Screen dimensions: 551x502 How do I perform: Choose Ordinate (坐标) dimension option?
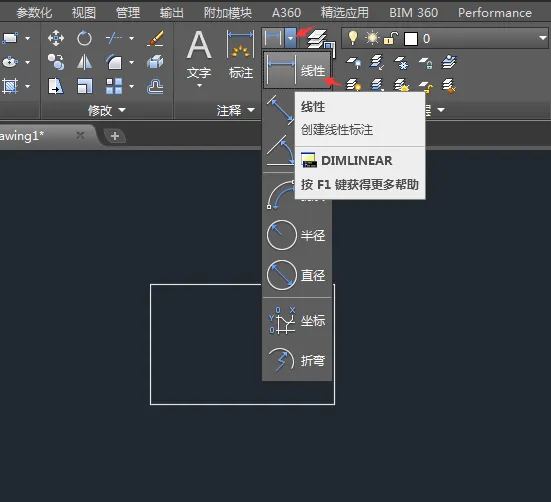[297, 320]
